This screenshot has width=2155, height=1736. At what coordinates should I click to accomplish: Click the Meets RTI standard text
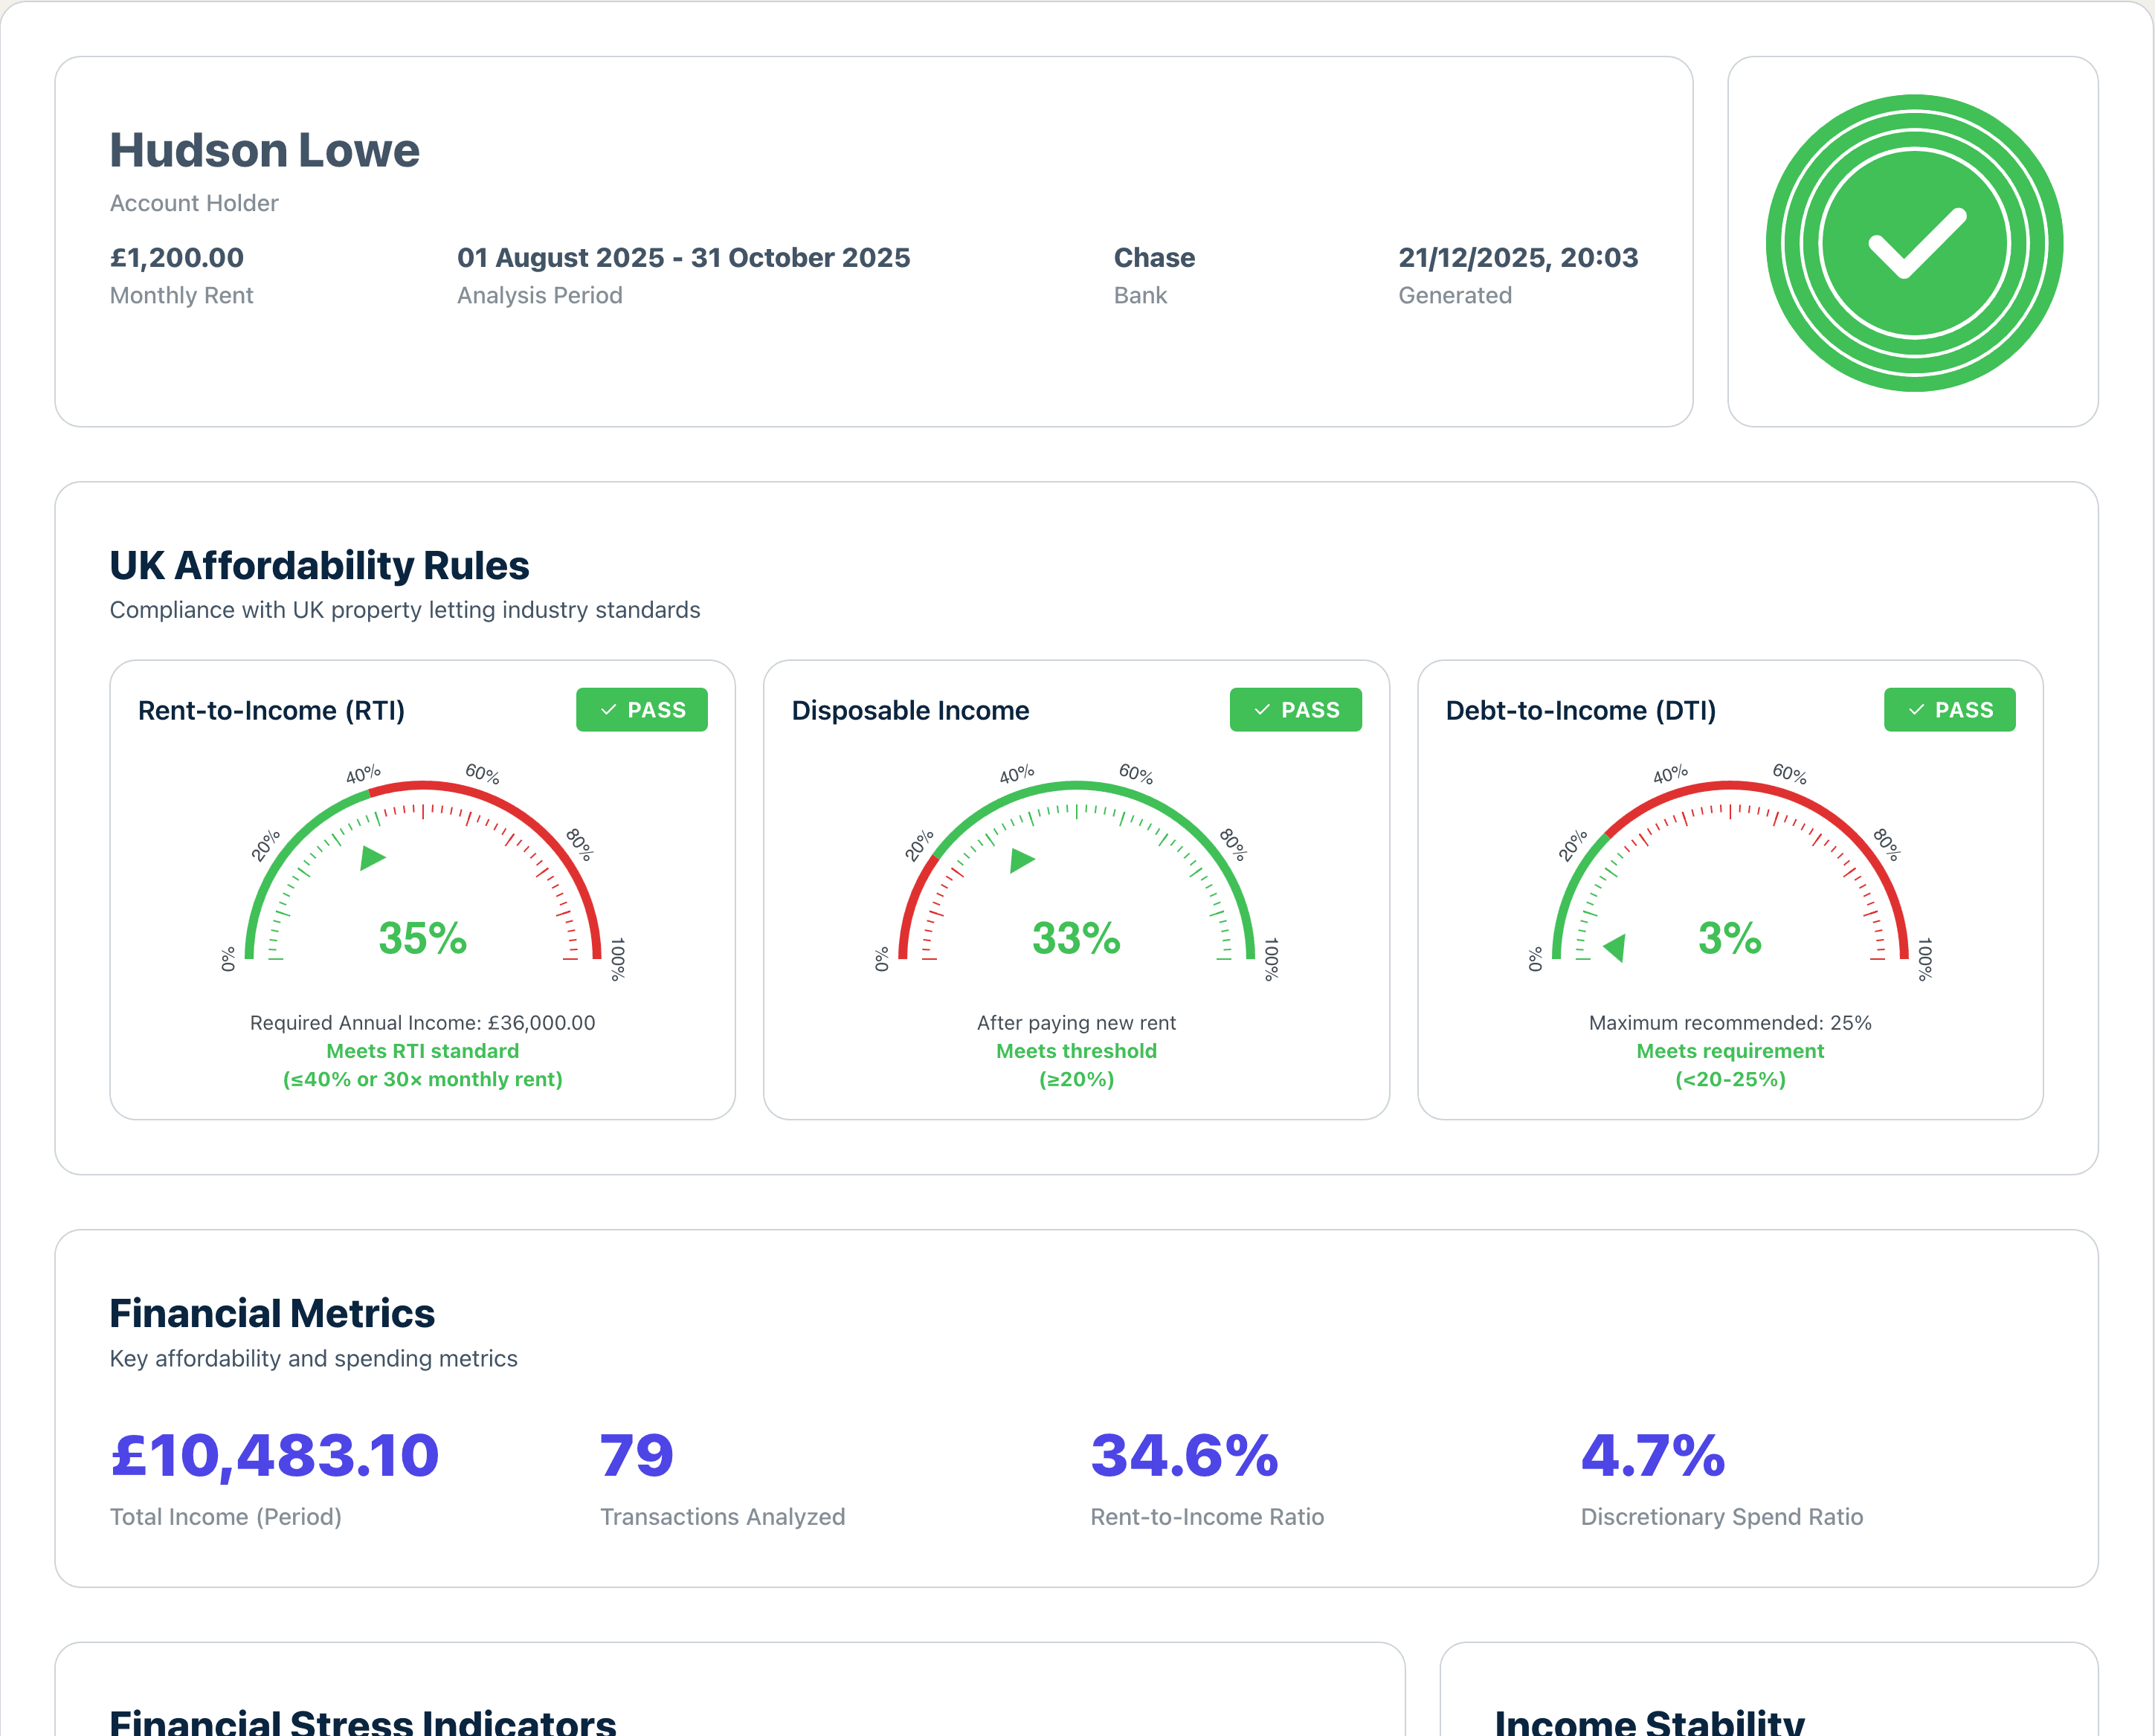[x=422, y=1051]
